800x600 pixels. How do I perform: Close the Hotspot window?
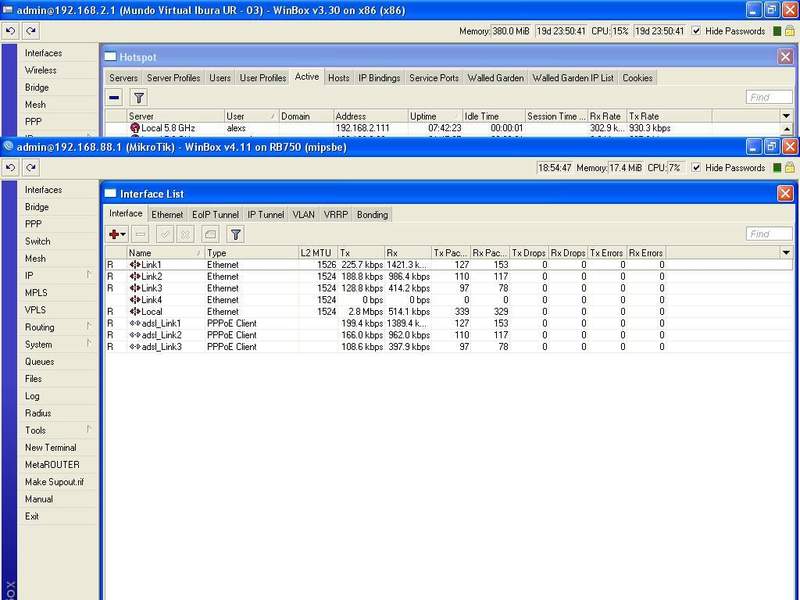[x=785, y=57]
